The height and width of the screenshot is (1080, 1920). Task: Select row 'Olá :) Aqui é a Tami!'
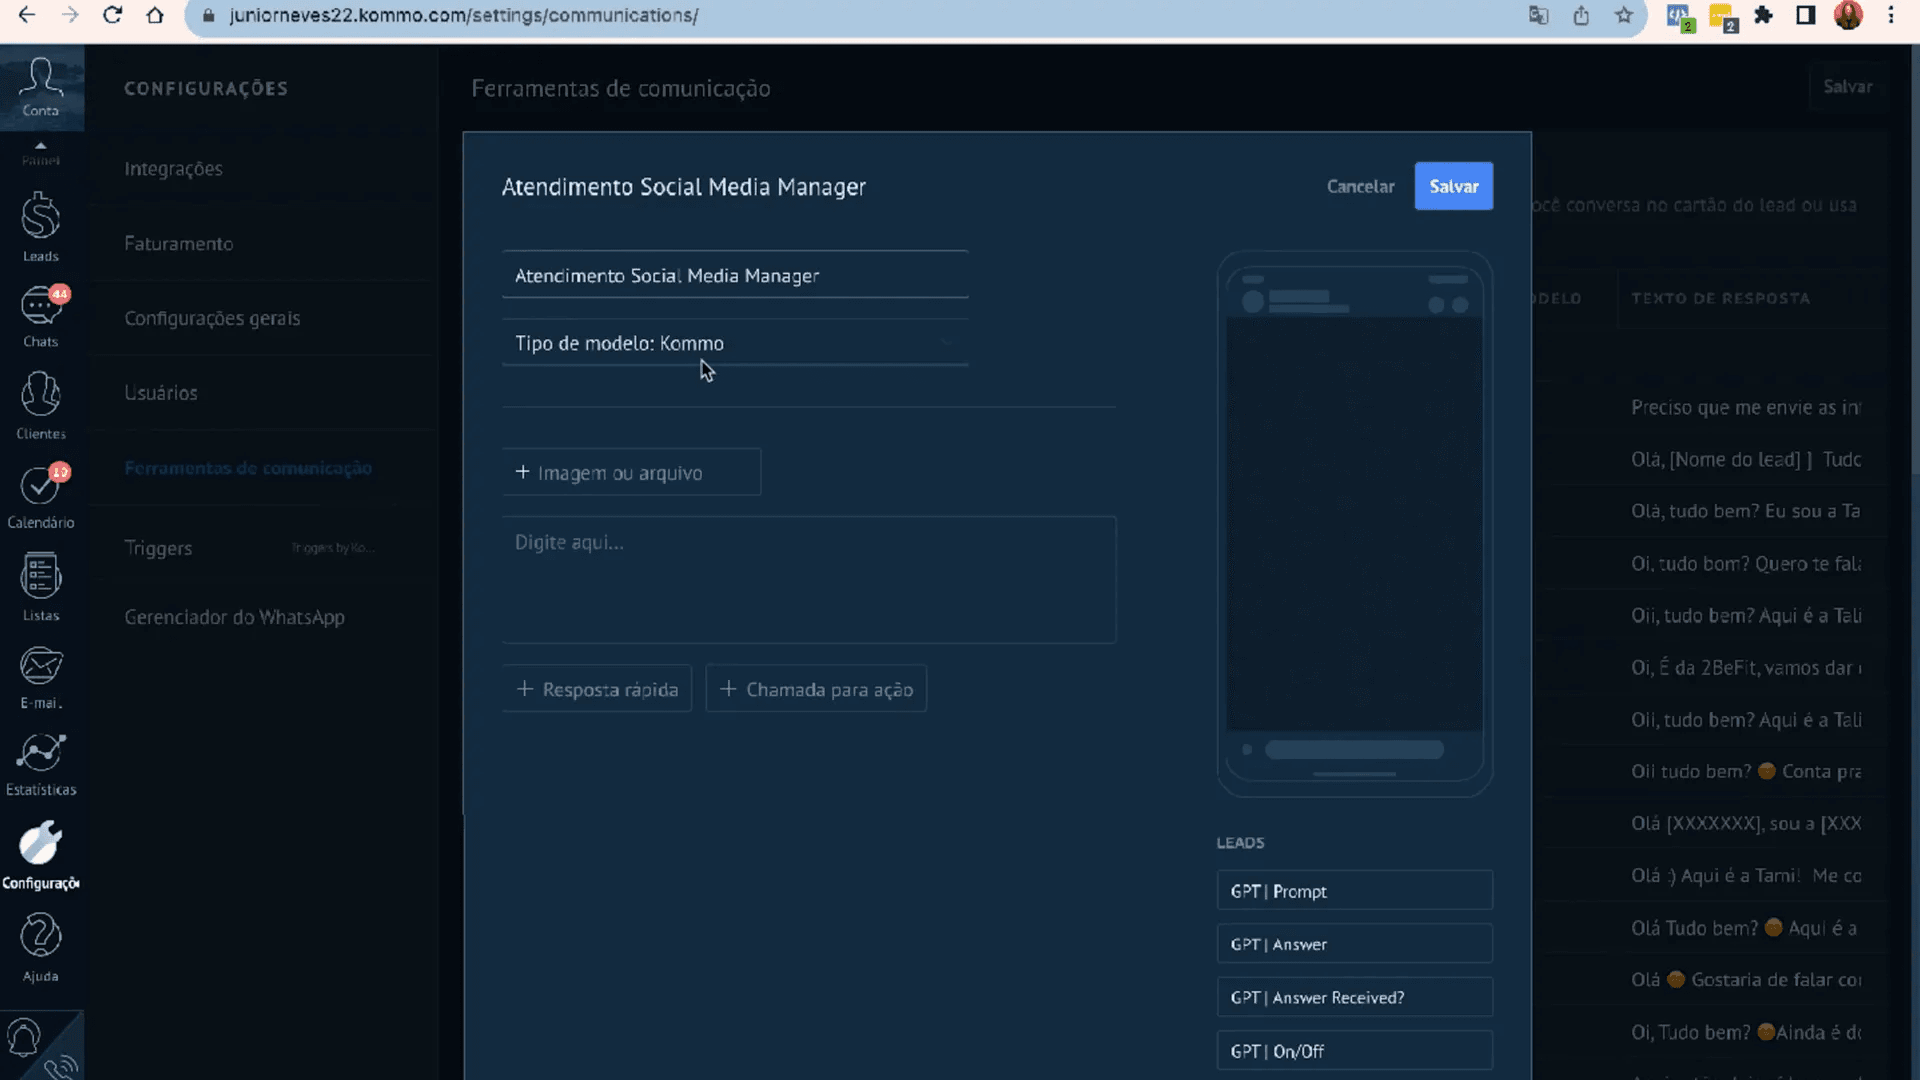(1746, 876)
